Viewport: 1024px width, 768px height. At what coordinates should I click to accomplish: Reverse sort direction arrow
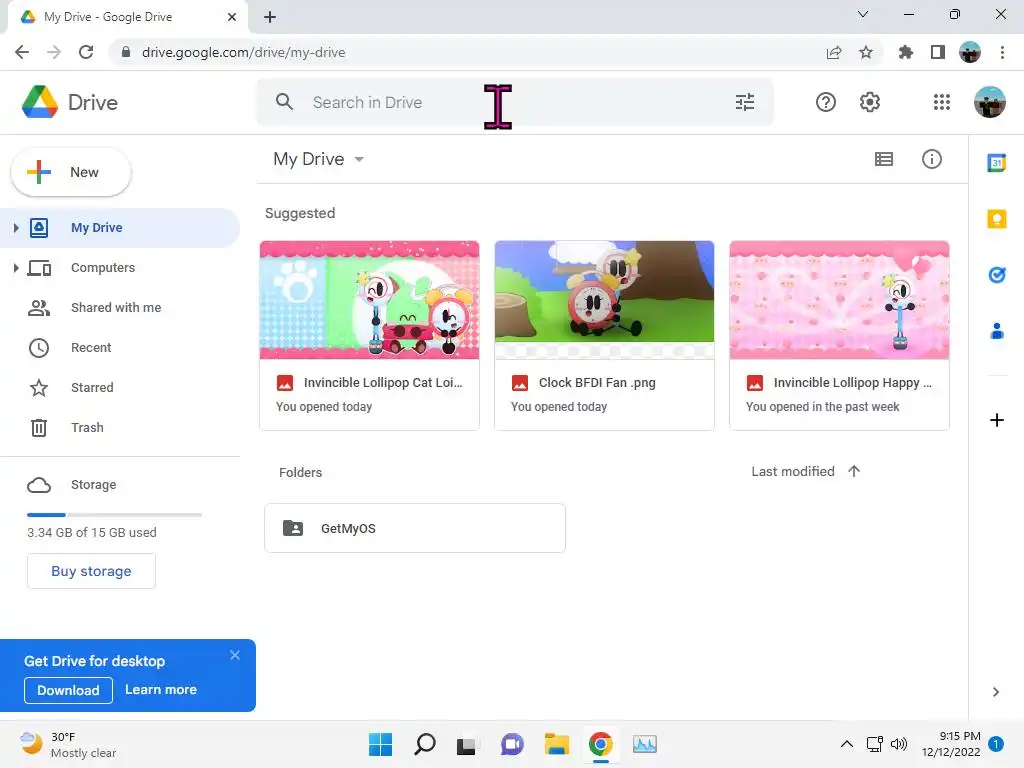[x=854, y=471]
